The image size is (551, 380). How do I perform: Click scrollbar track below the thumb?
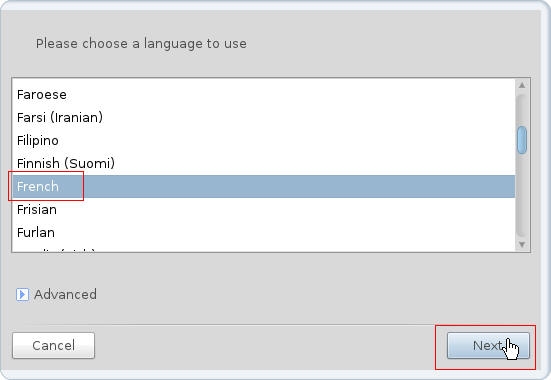(x=522, y=195)
